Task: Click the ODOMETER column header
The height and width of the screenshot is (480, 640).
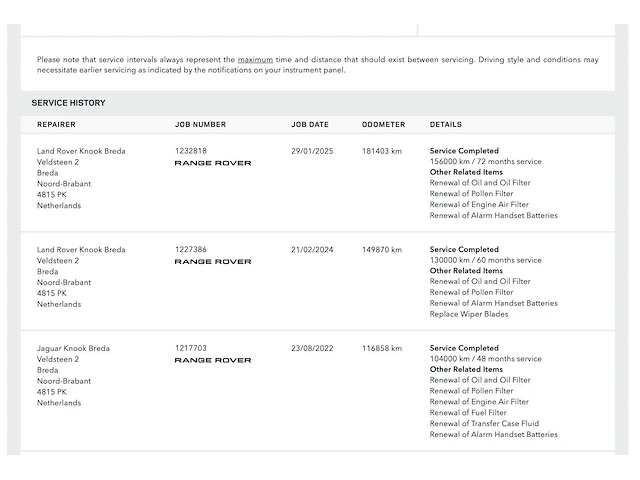Action: (x=383, y=124)
